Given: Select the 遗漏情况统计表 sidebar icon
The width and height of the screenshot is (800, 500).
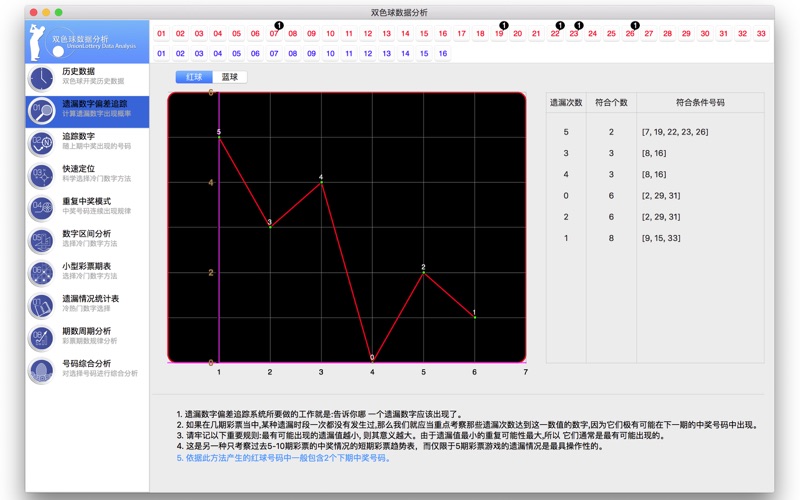Looking at the screenshot, I should pyautogui.click(x=41, y=306).
